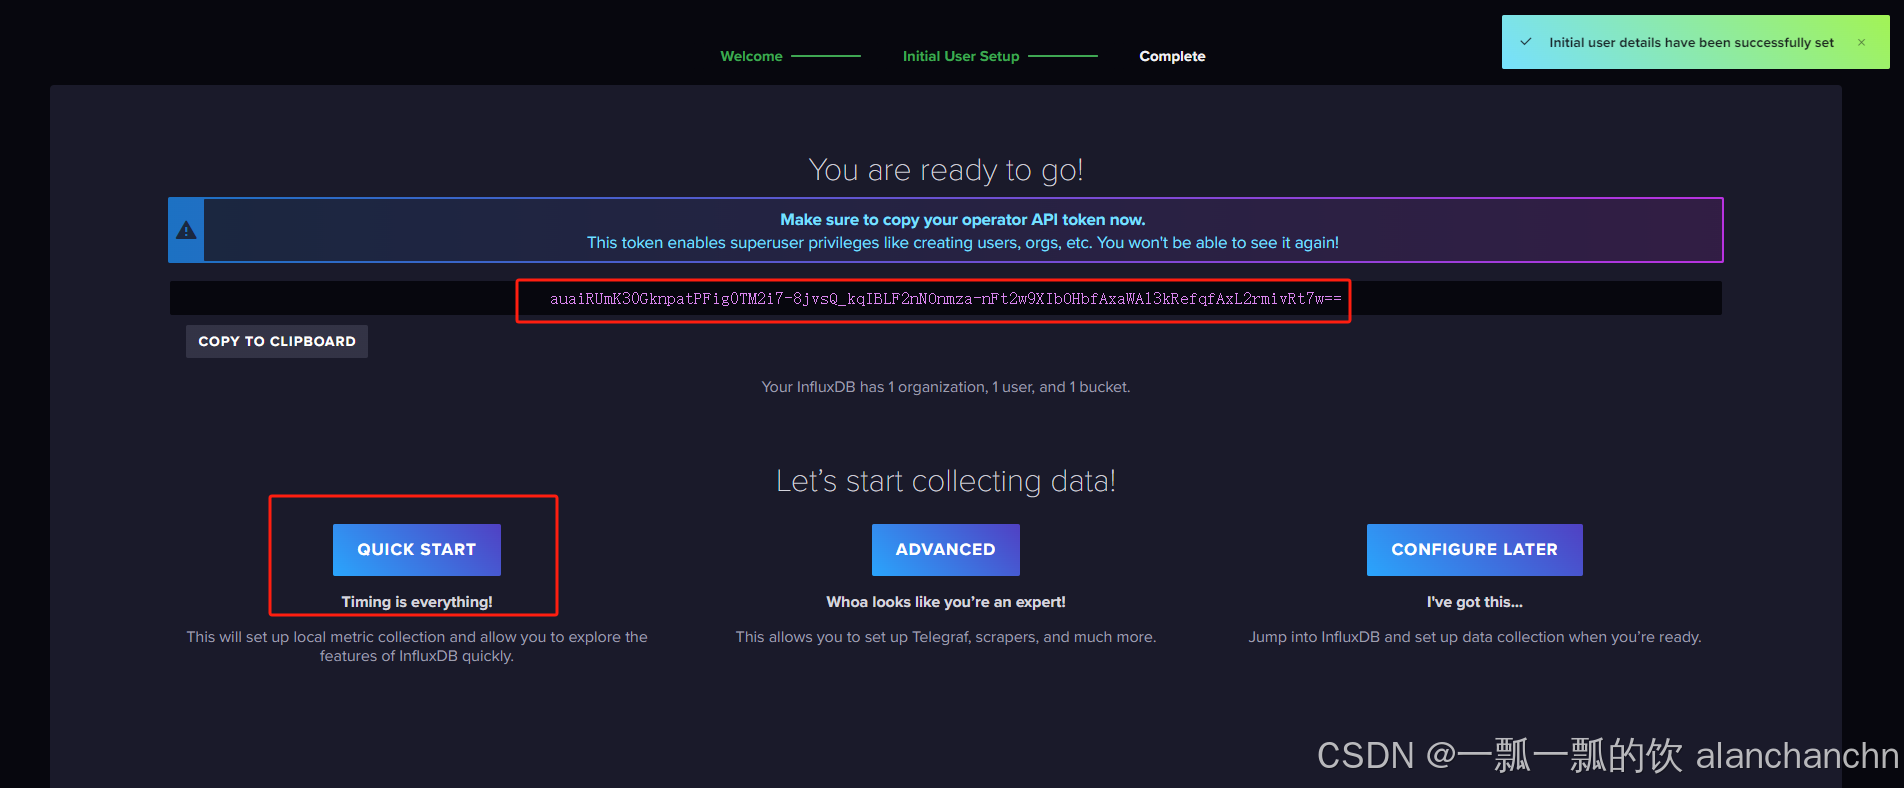Click the Quick Start button
This screenshot has height=788, width=1904.
[416, 550]
